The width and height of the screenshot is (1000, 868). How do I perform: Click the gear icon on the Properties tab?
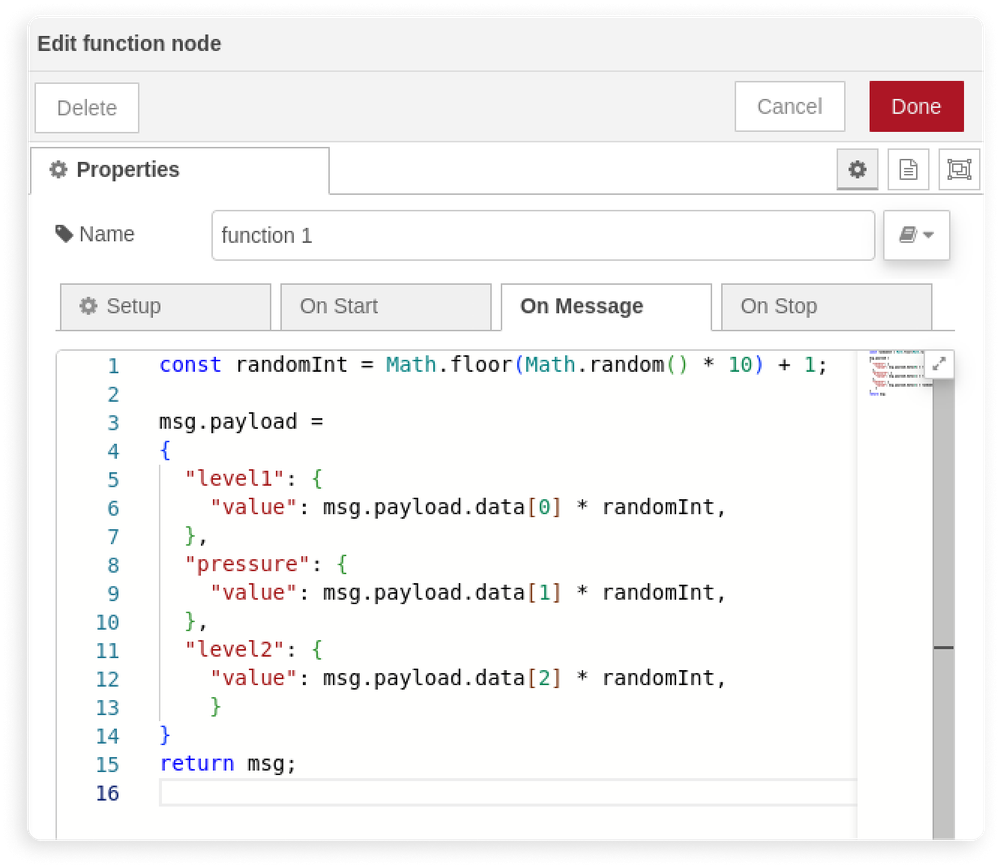coord(58,169)
